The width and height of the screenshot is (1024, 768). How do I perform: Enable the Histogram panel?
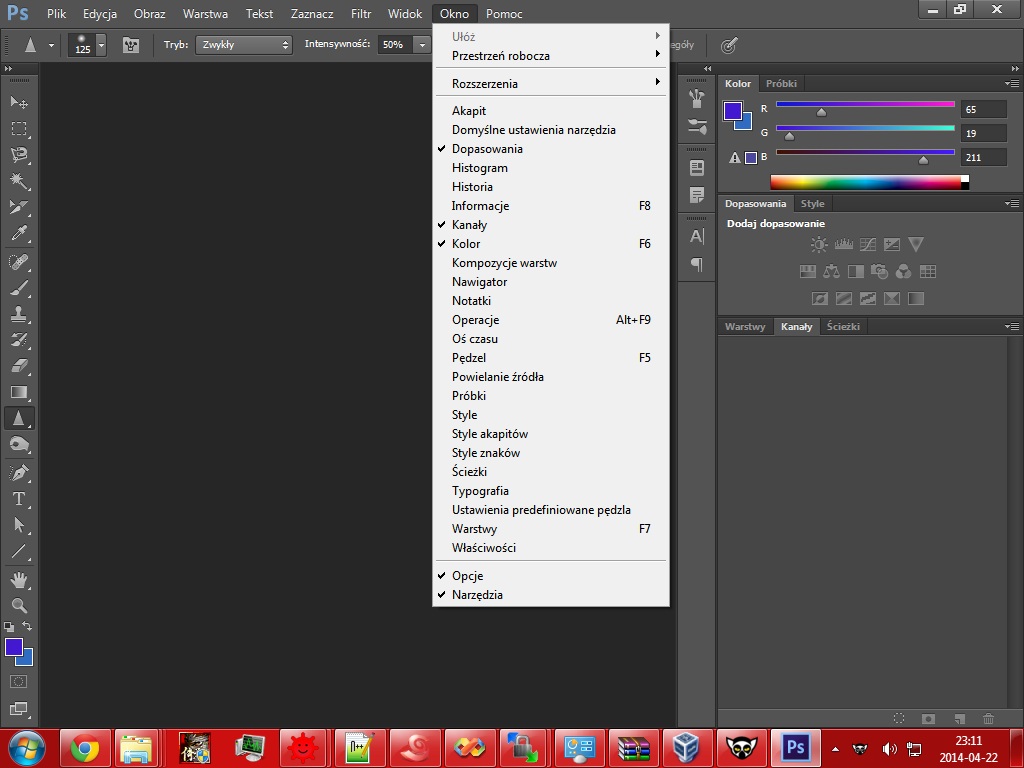551,168
